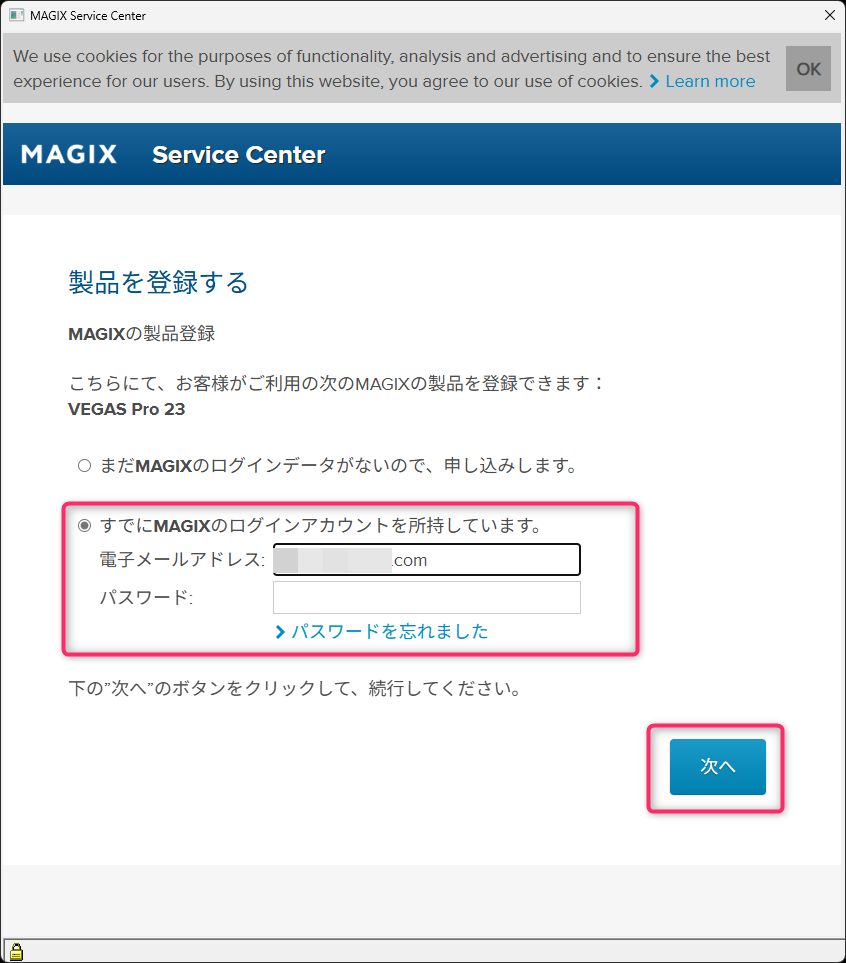Click the VEGAS Pro 23 product name
This screenshot has width=846, height=963.
(x=127, y=409)
